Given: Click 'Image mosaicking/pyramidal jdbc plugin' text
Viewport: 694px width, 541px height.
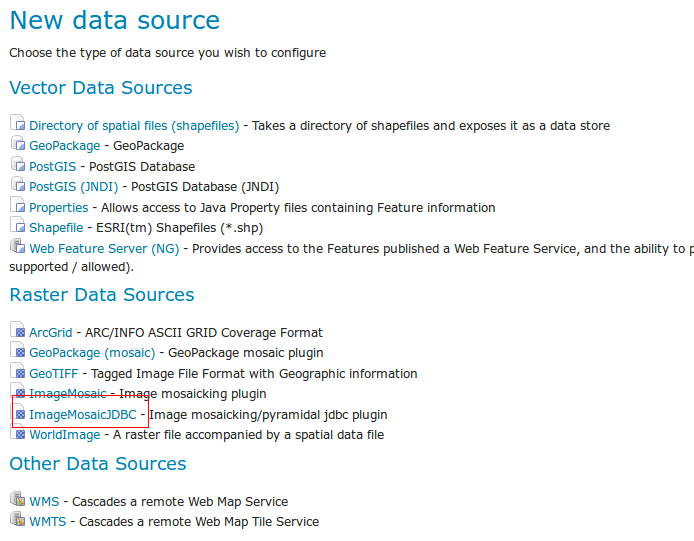Looking at the screenshot, I should pos(268,415).
